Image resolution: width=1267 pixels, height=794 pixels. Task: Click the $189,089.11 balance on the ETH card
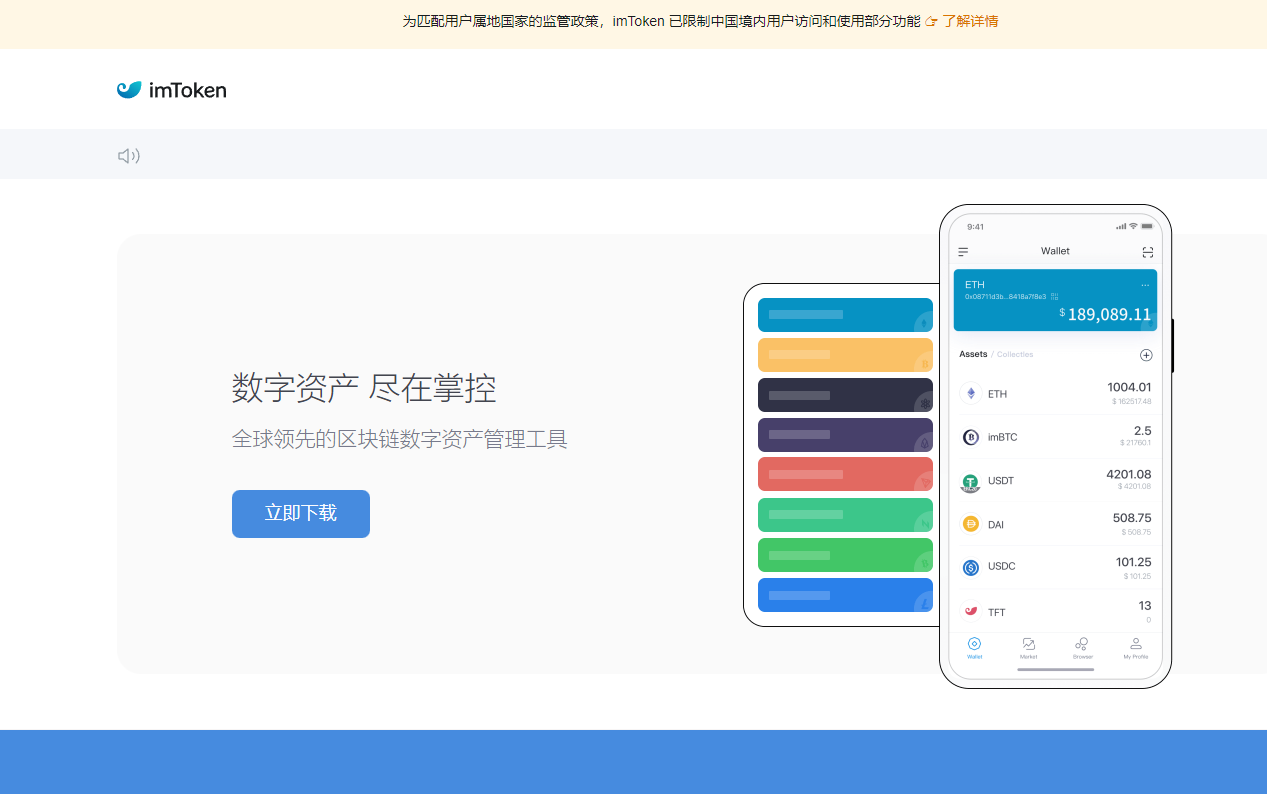point(1105,314)
